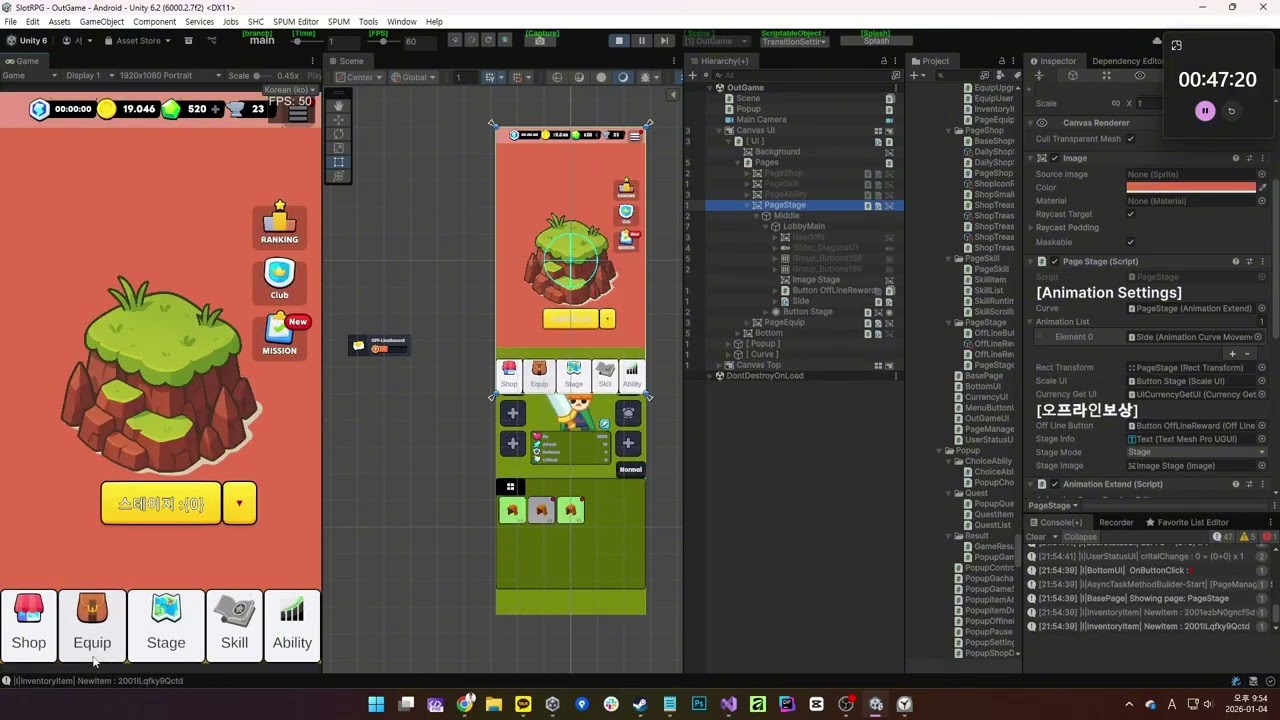
Task: Click the Shop button in Game view
Action: (x=29, y=625)
